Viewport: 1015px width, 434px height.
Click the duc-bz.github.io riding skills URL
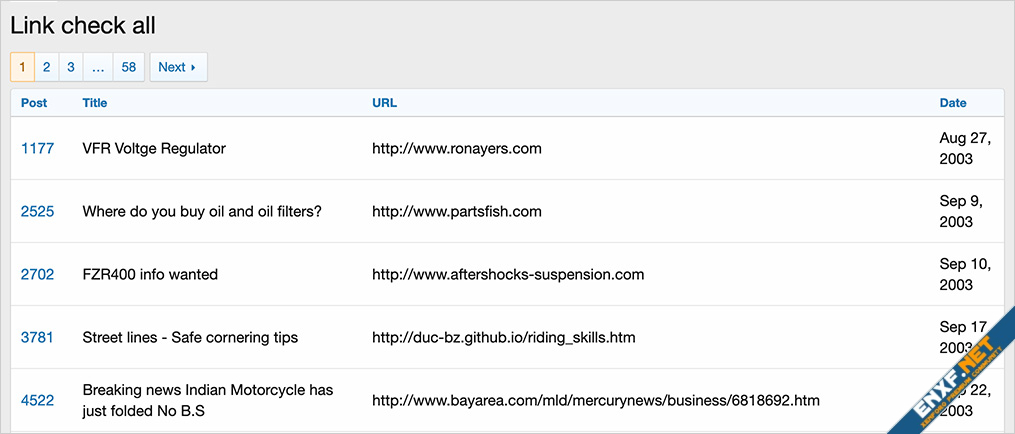(x=503, y=337)
